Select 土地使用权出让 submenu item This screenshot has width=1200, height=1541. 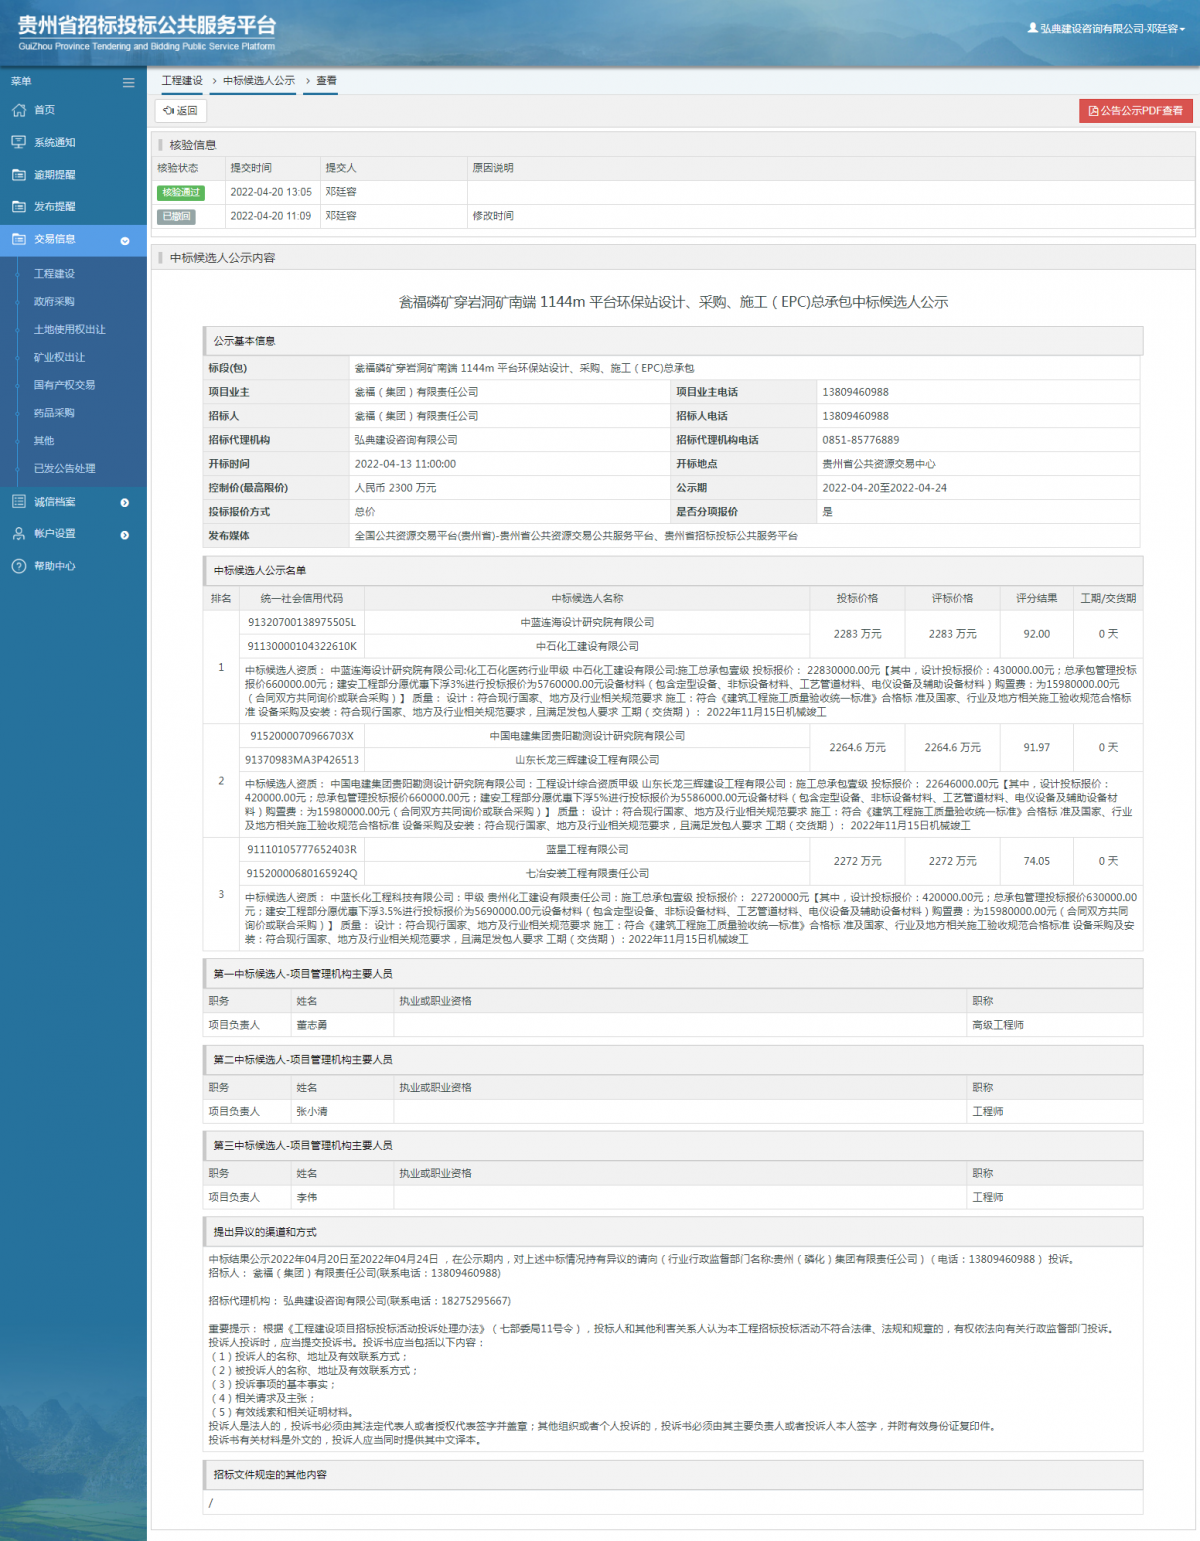coord(70,329)
